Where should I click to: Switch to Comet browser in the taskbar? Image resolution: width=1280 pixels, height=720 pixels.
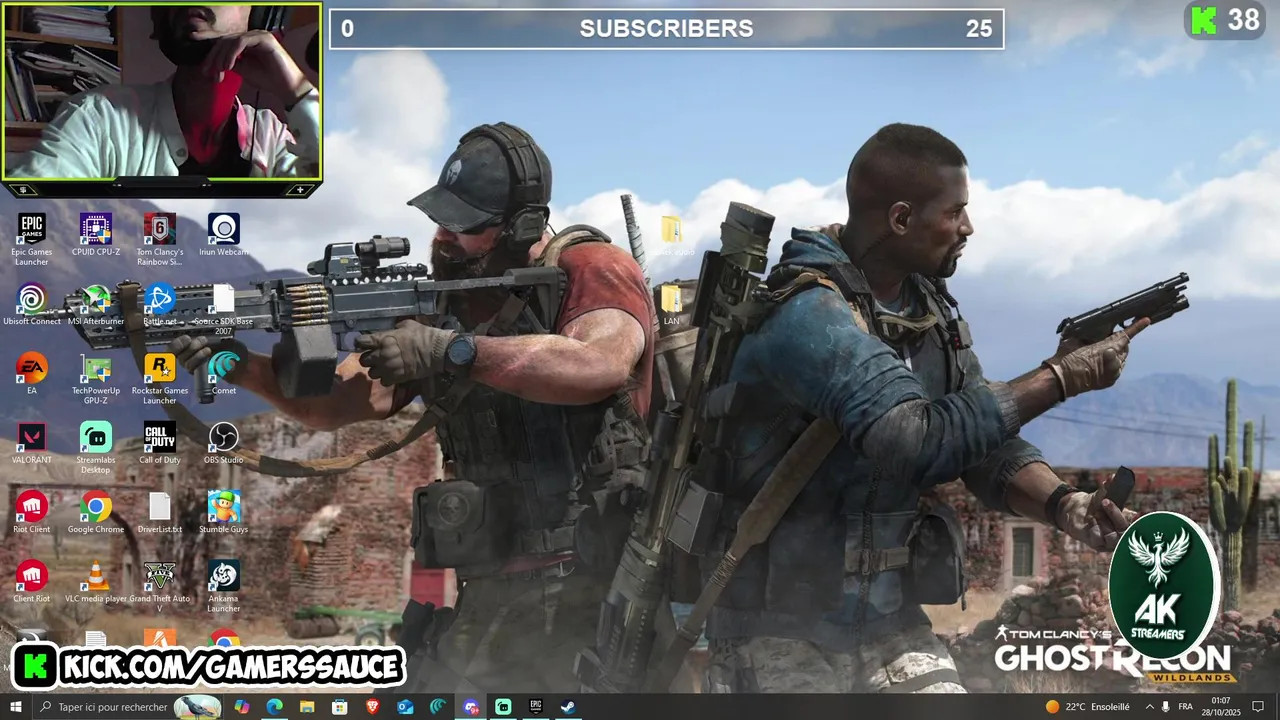[438, 707]
